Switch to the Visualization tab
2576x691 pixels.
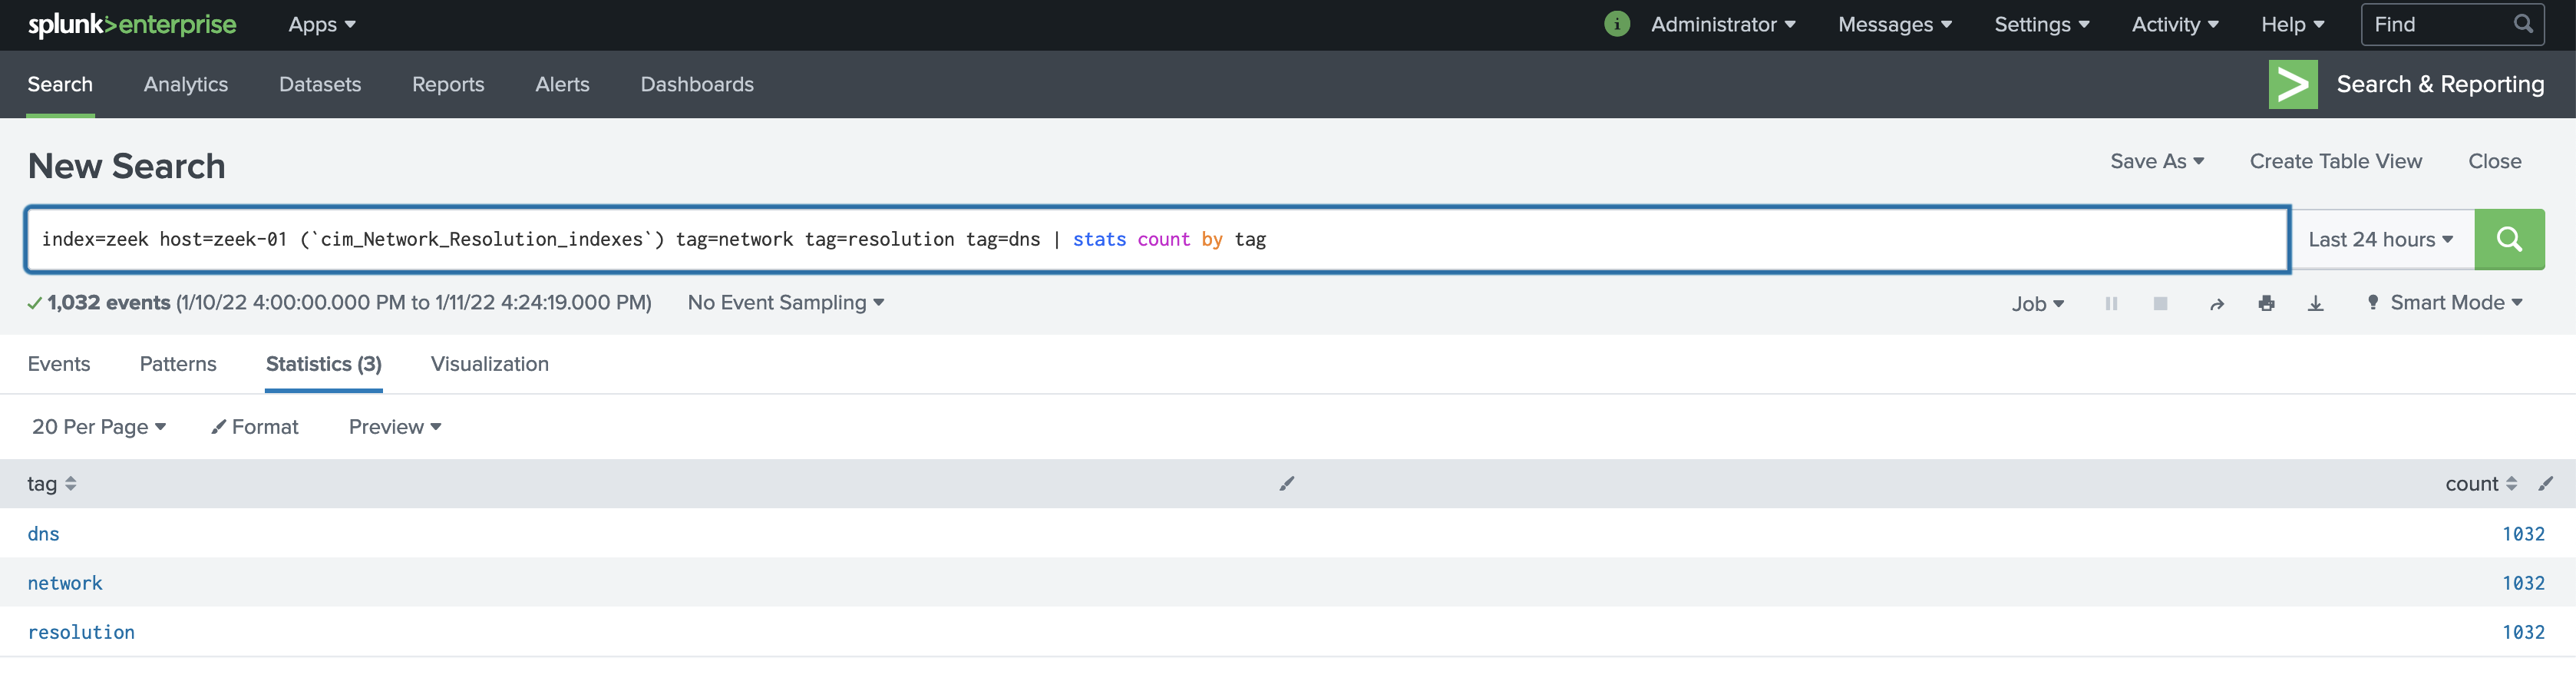[489, 363]
